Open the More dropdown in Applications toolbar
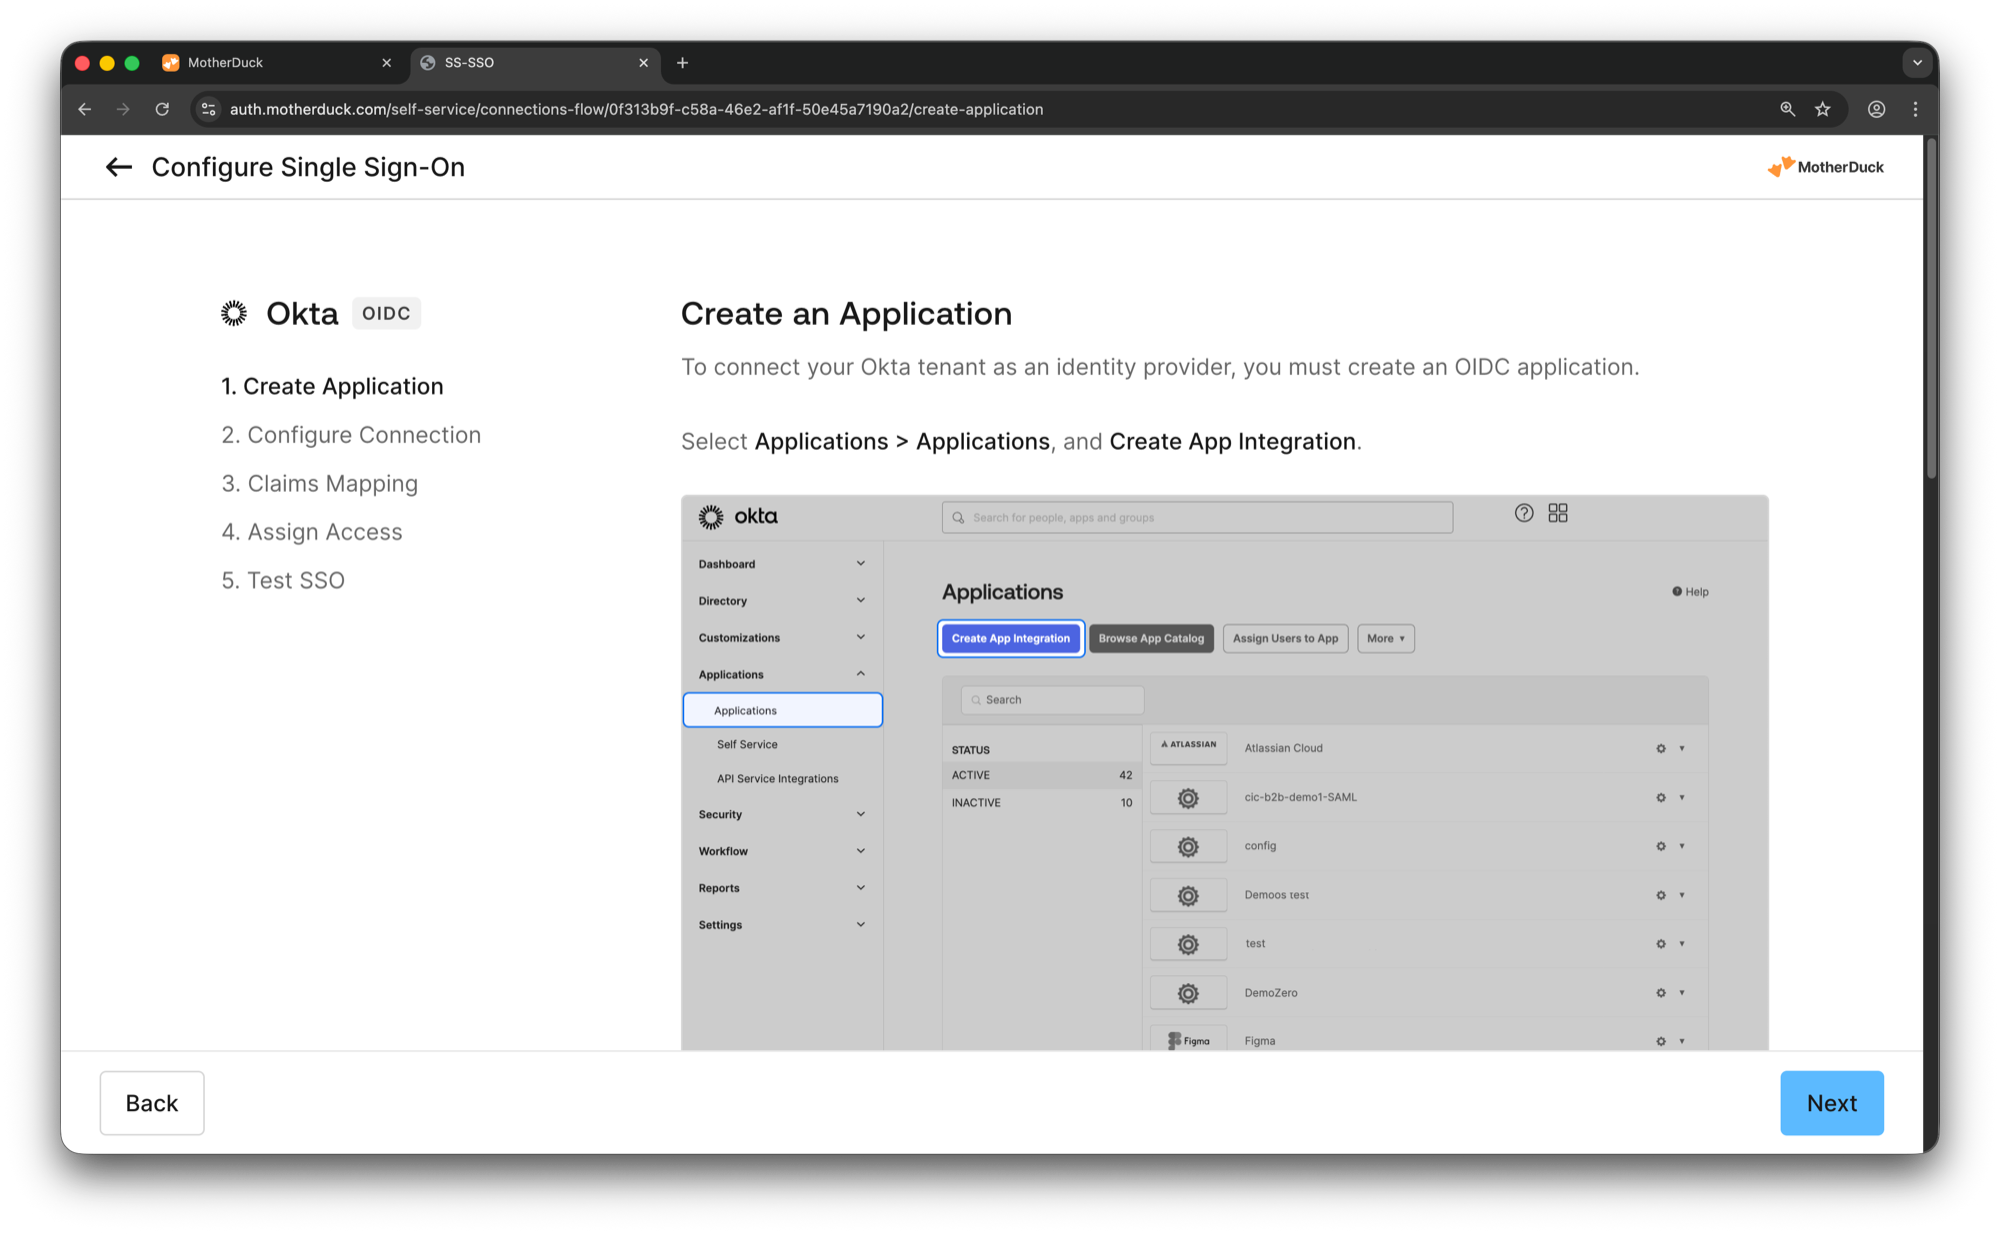This screenshot has width=2000, height=1234. click(x=1385, y=638)
